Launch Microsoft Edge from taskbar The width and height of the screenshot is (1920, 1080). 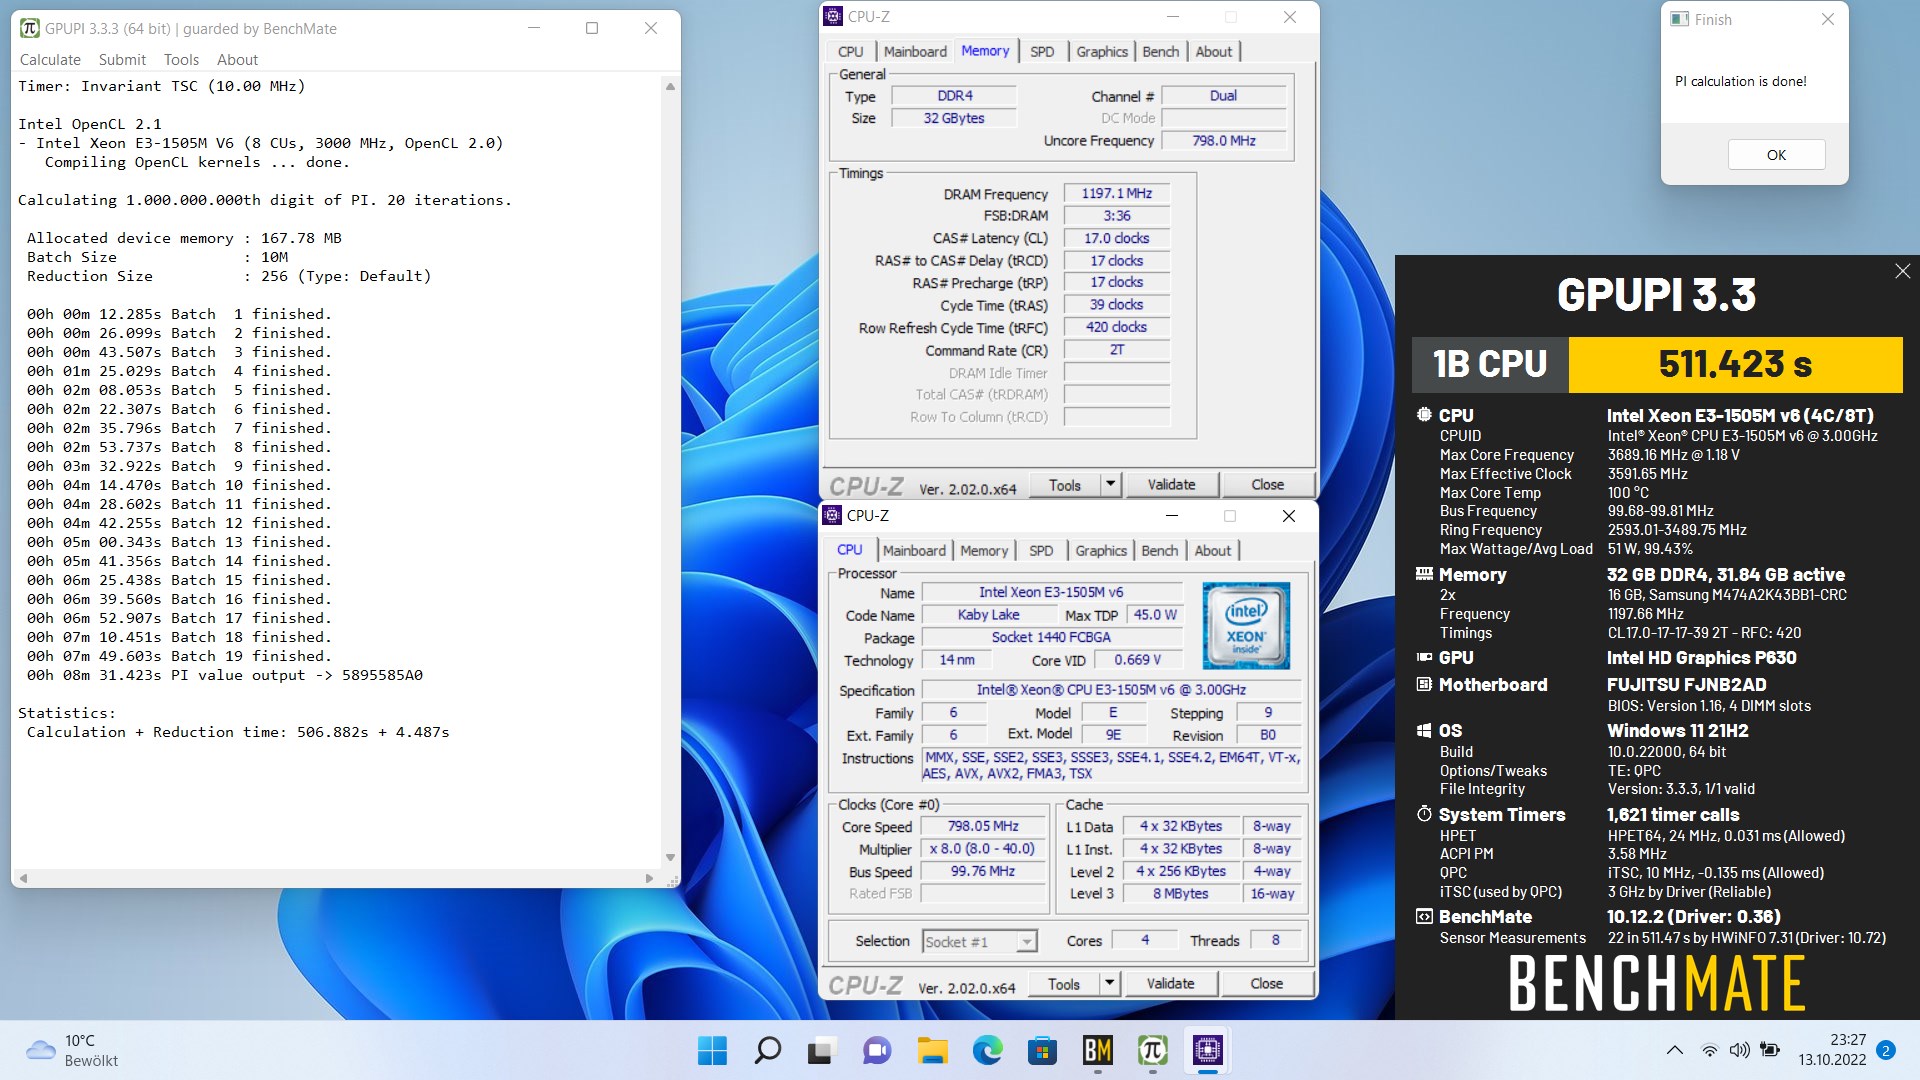(987, 1050)
